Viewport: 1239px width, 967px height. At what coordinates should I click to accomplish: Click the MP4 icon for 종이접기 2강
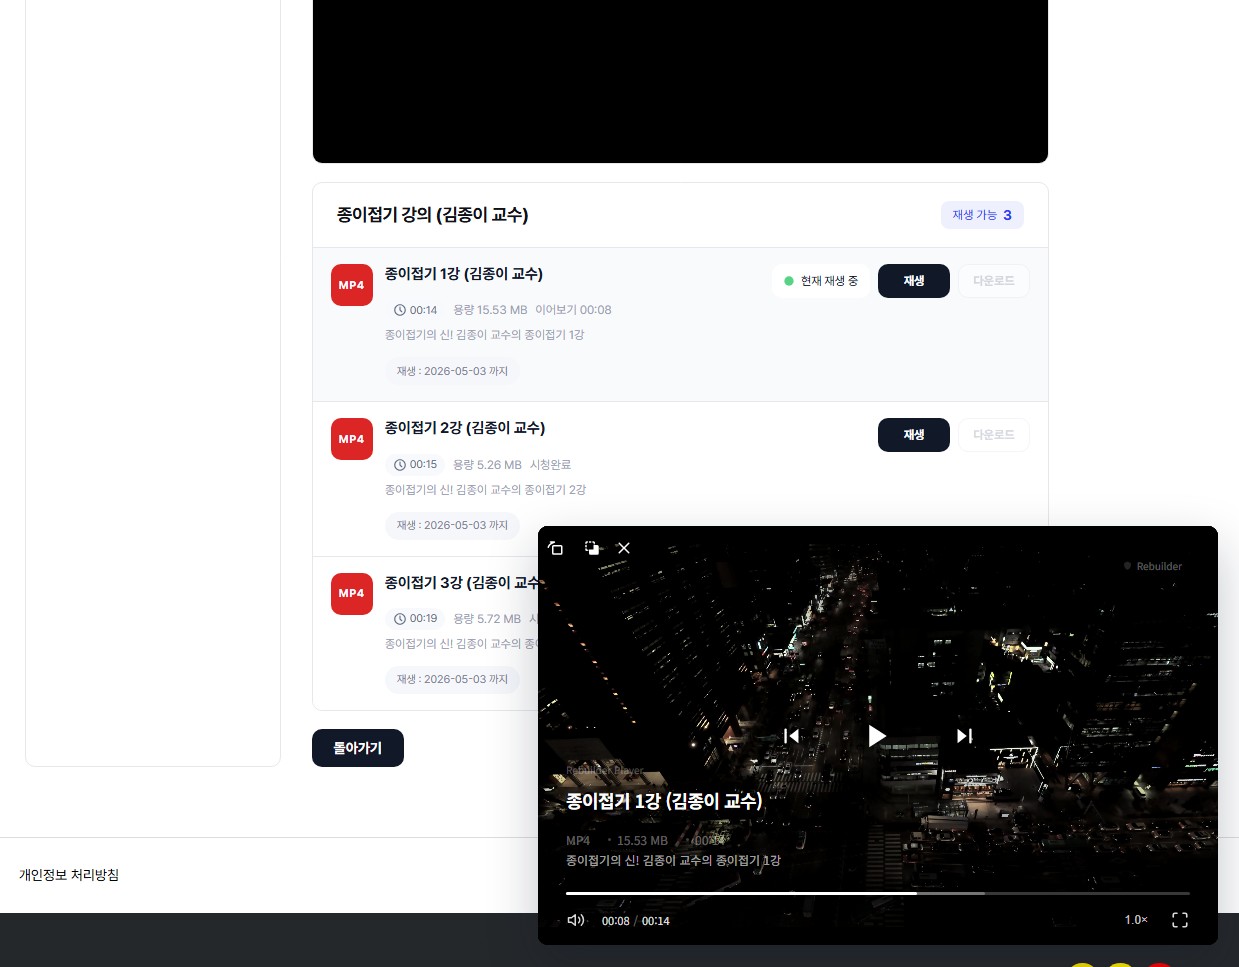tap(352, 439)
